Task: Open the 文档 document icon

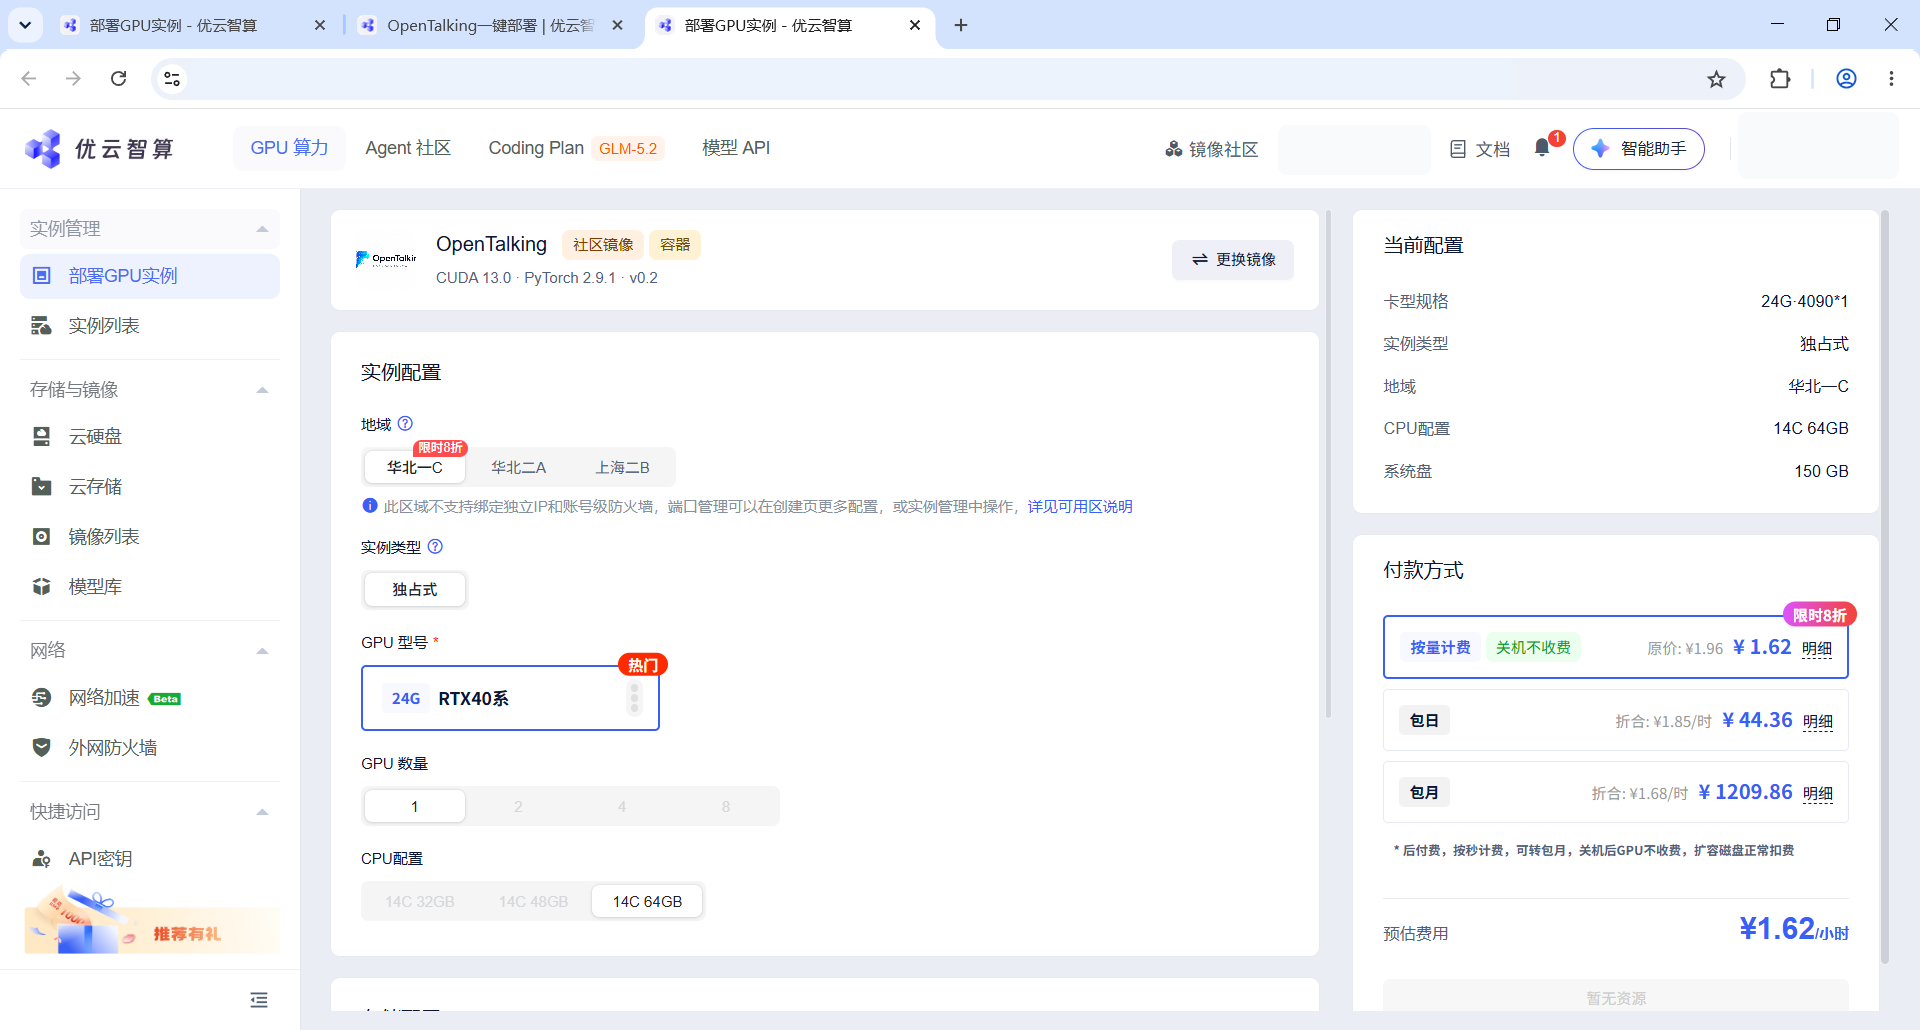Action: [x=1458, y=149]
